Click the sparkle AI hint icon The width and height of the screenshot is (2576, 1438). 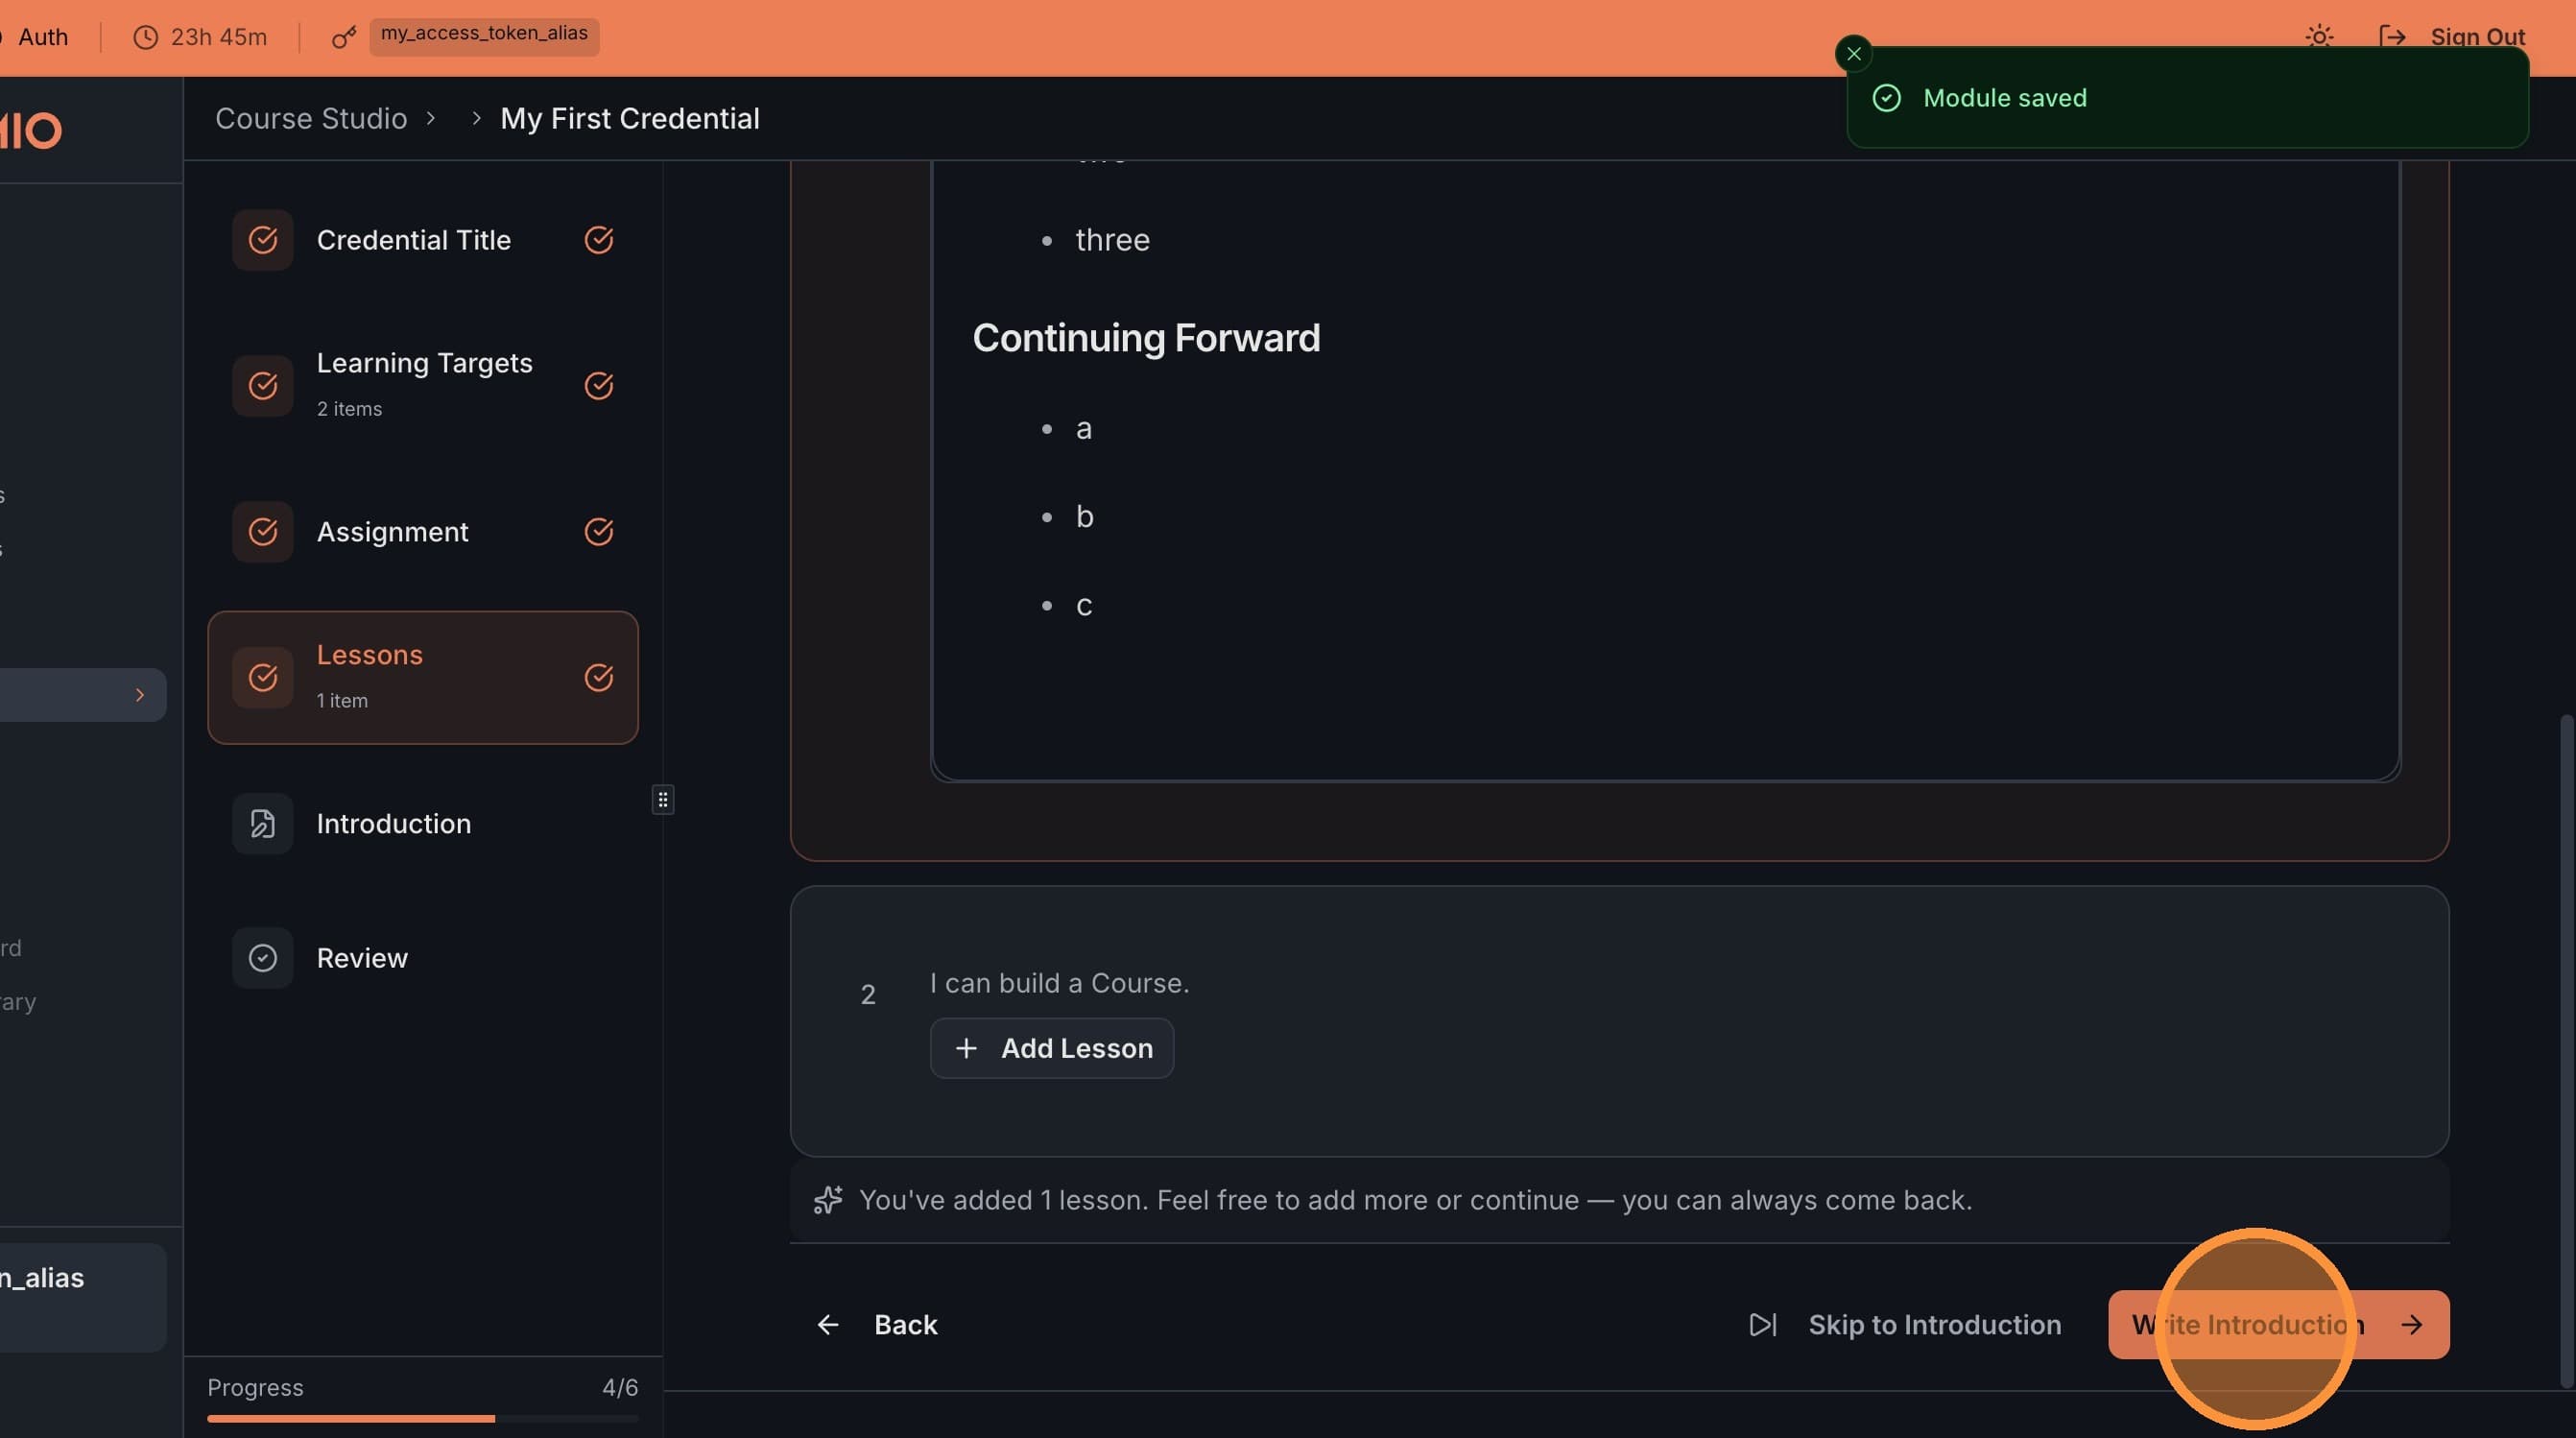point(828,1199)
